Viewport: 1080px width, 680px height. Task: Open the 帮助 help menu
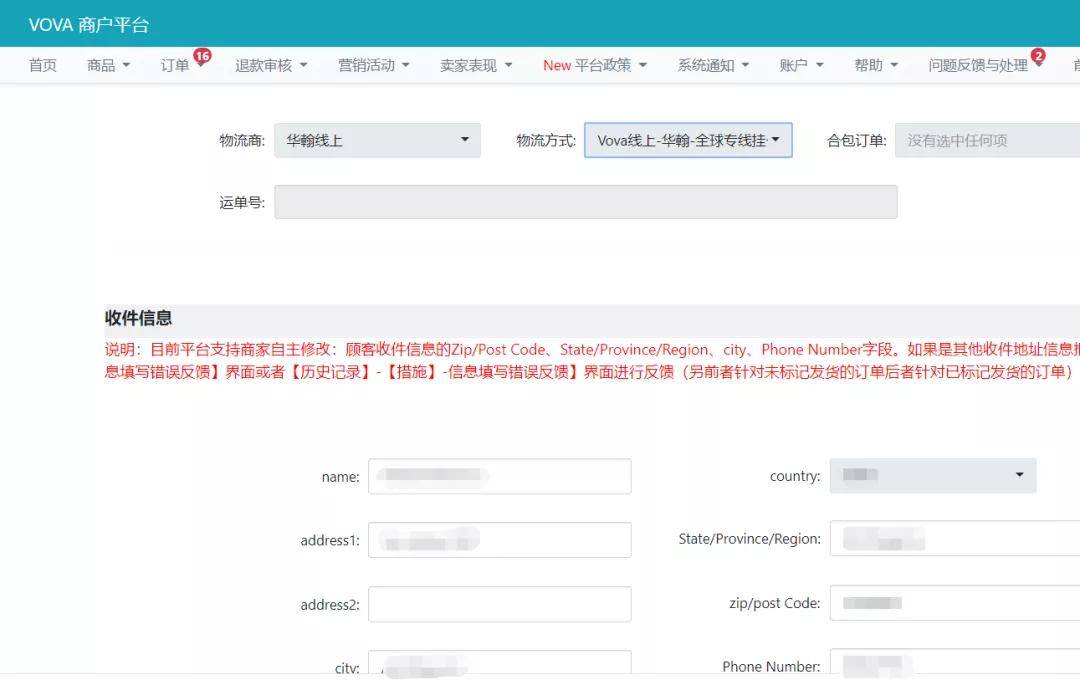876,65
